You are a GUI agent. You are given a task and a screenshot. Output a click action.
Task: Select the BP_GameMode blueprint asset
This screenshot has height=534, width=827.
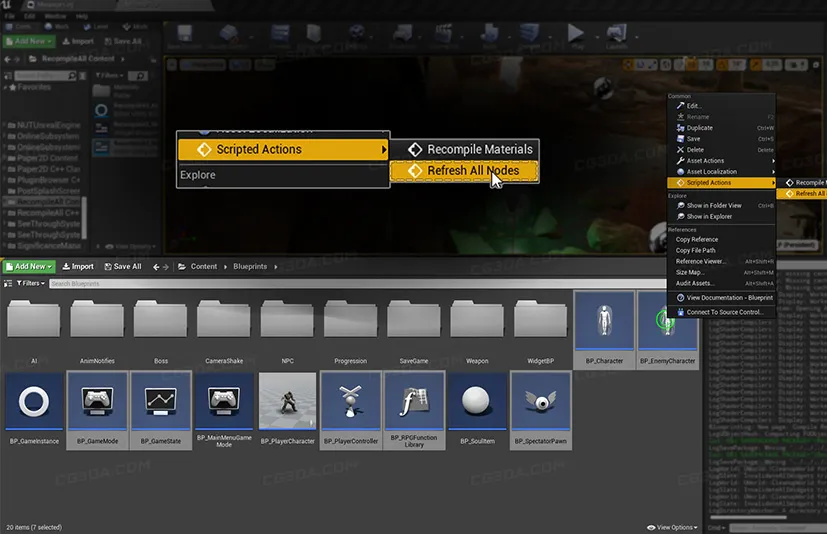[x=97, y=410]
